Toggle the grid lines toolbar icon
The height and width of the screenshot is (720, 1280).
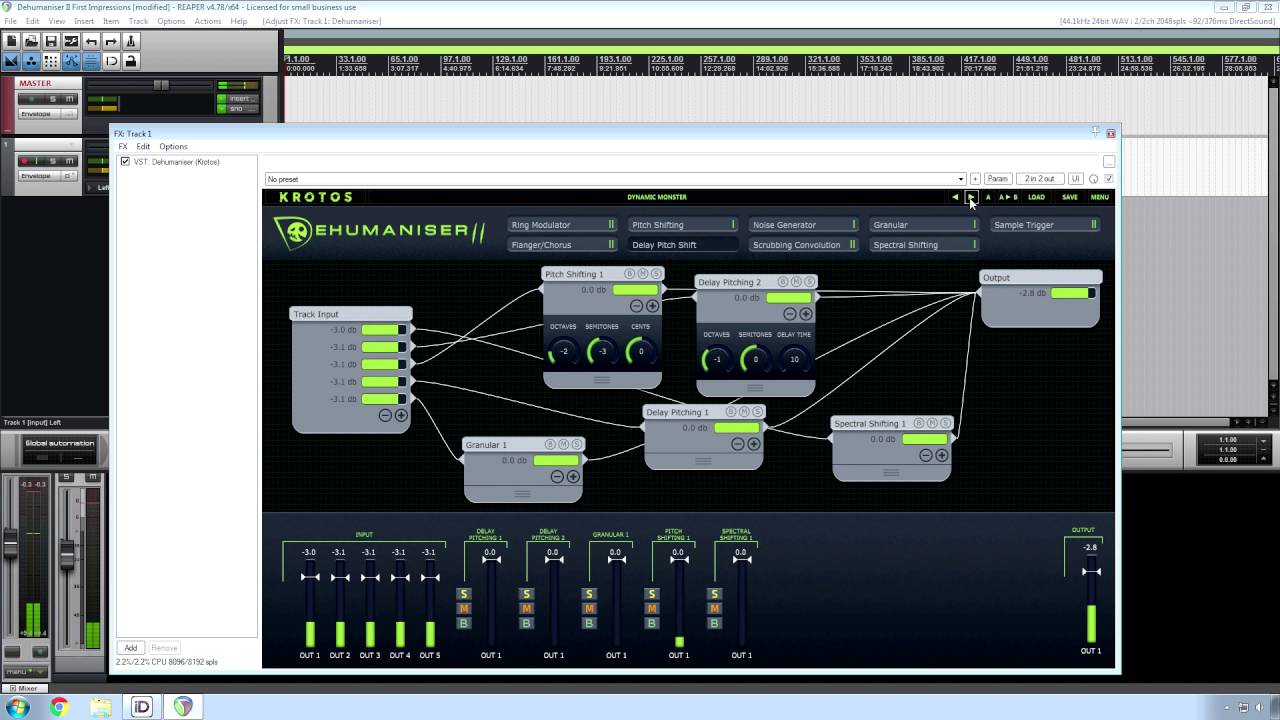click(x=51, y=61)
